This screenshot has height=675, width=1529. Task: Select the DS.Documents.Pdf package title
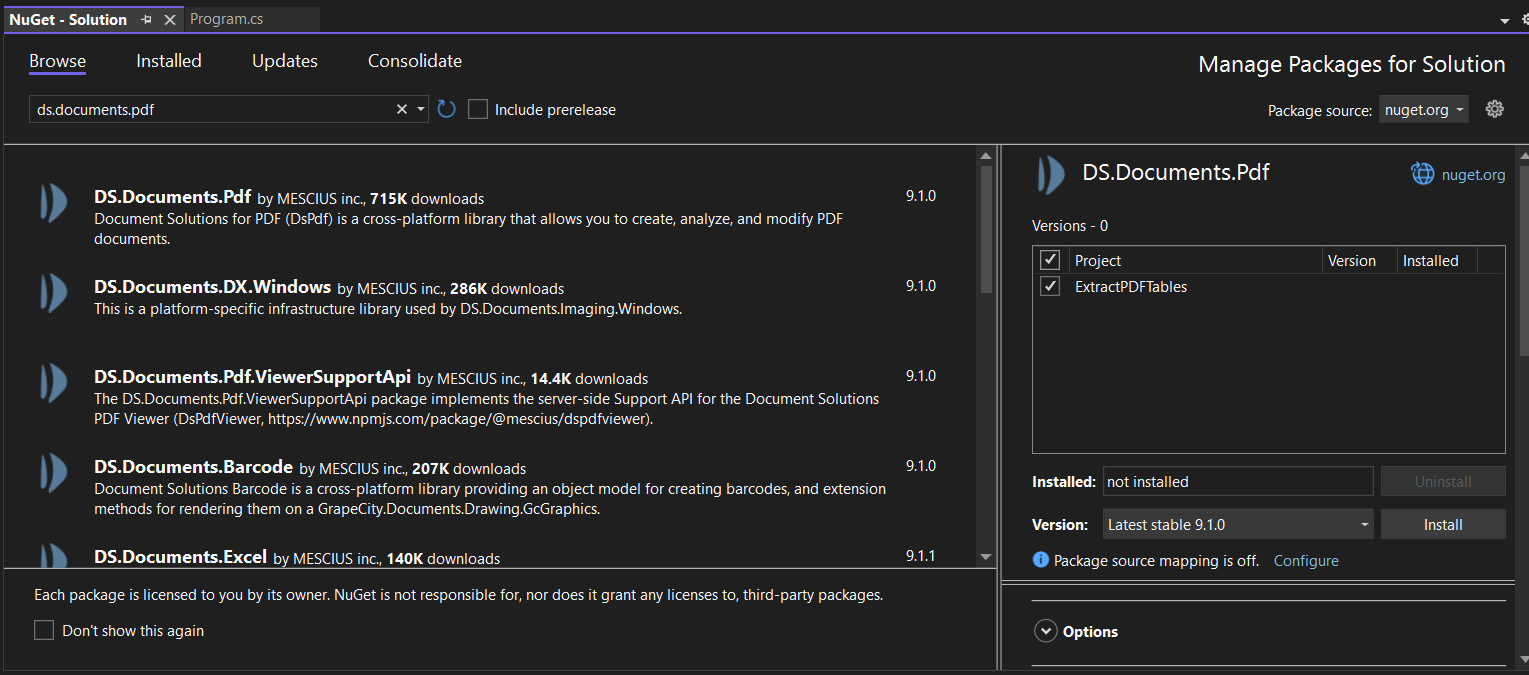(x=172, y=196)
